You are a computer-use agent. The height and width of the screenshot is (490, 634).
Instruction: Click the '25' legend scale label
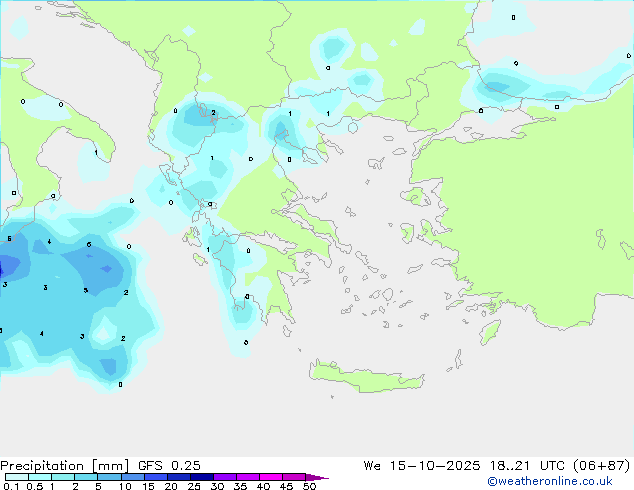pos(194,486)
